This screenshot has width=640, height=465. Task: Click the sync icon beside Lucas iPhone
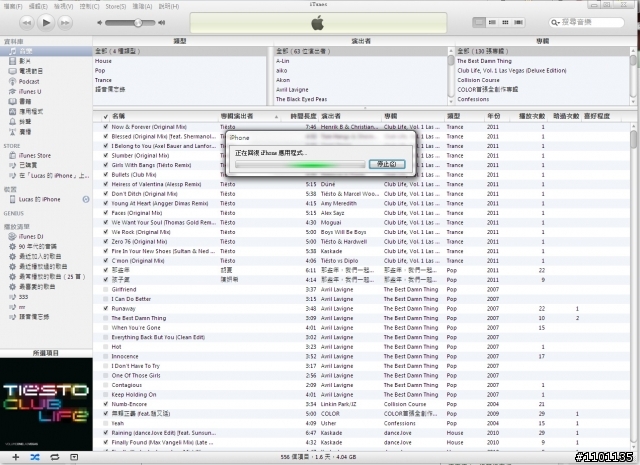point(86,199)
